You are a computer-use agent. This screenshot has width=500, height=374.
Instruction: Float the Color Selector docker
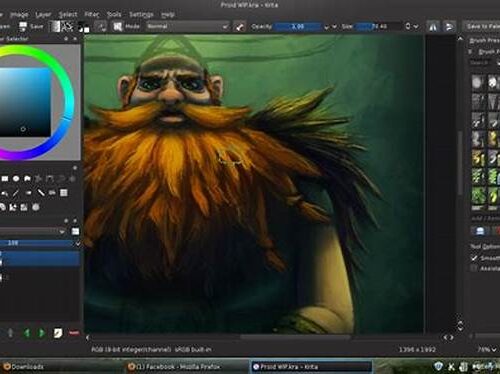point(66,39)
